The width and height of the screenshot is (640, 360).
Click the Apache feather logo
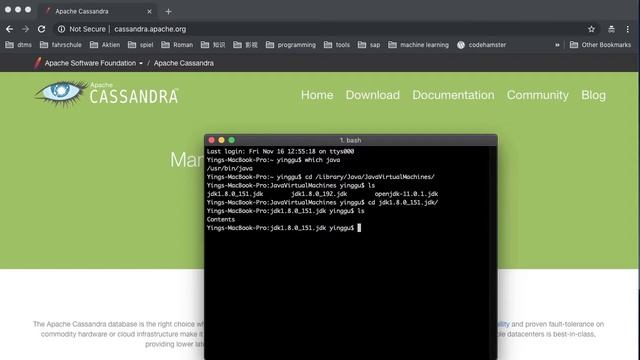(38, 63)
